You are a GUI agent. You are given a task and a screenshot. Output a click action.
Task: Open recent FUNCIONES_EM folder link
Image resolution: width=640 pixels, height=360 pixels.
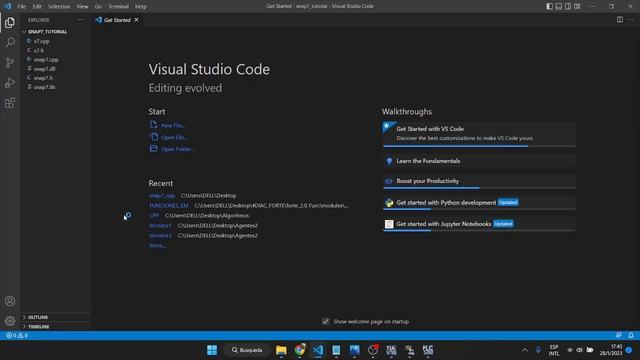coord(169,205)
